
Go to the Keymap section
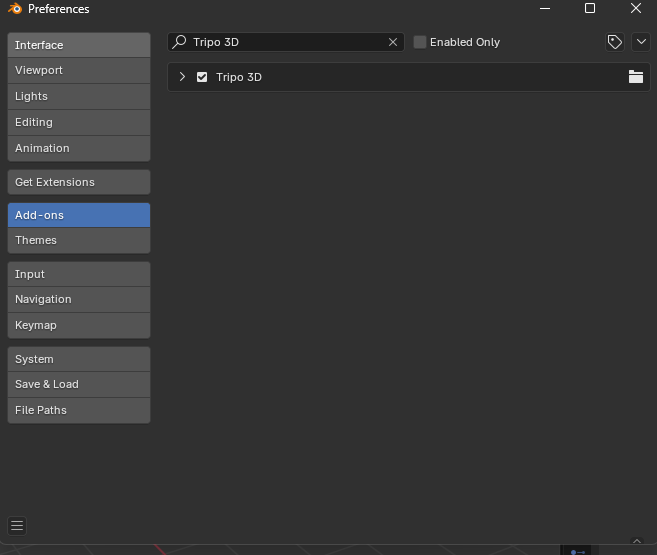(x=79, y=325)
